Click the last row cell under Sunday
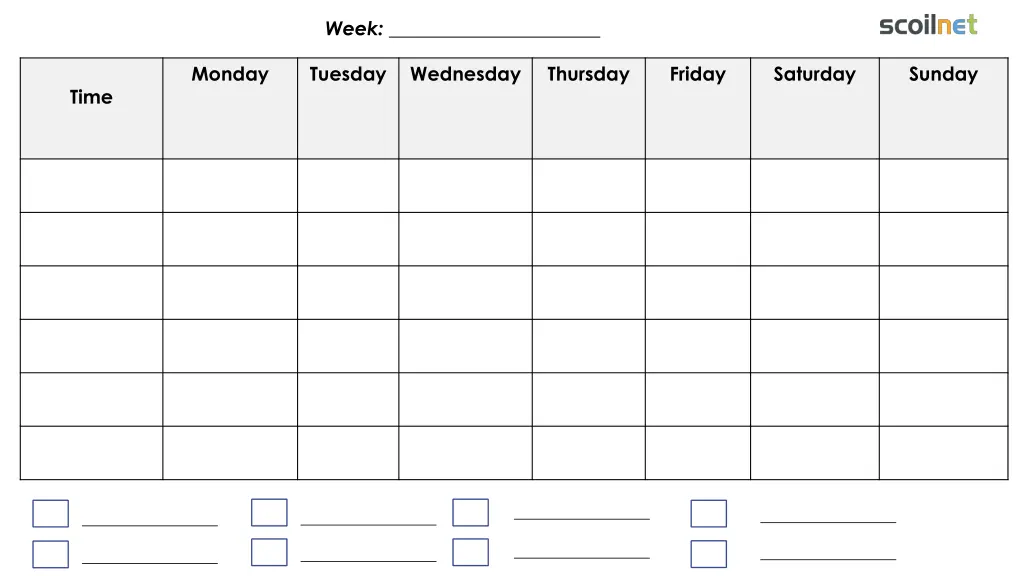 tap(944, 453)
